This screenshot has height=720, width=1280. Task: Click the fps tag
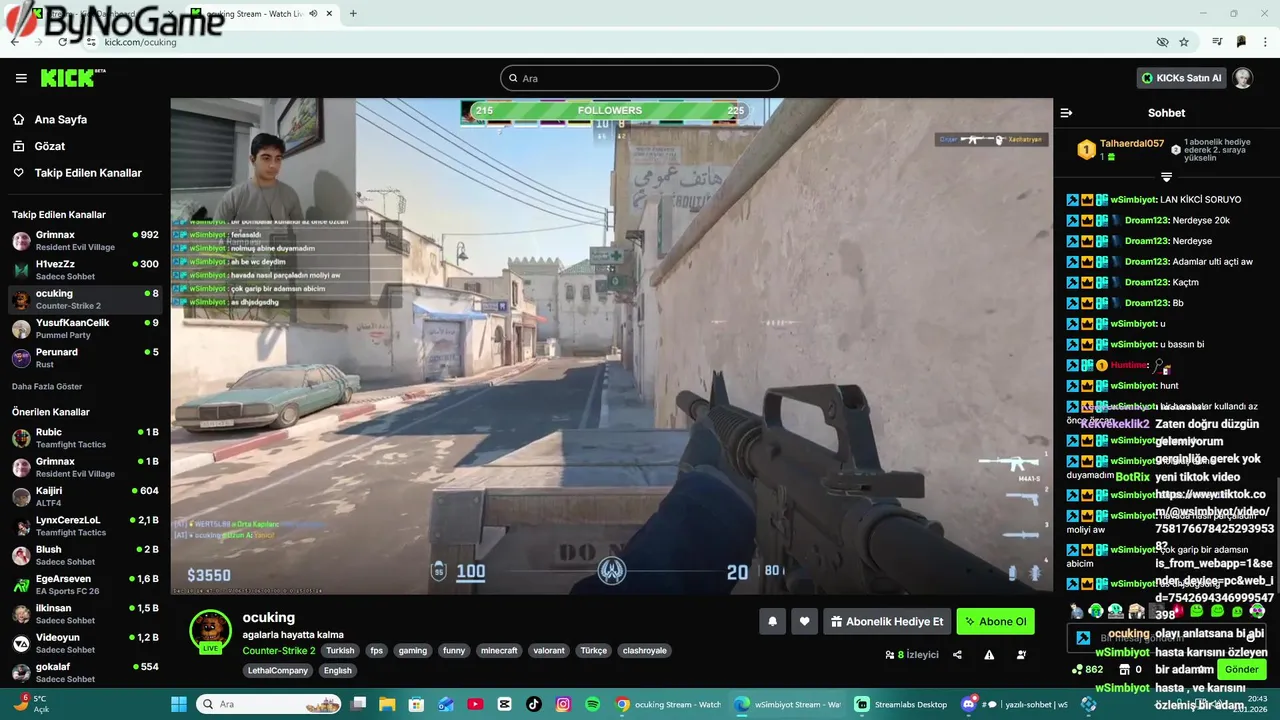click(x=377, y=650)
